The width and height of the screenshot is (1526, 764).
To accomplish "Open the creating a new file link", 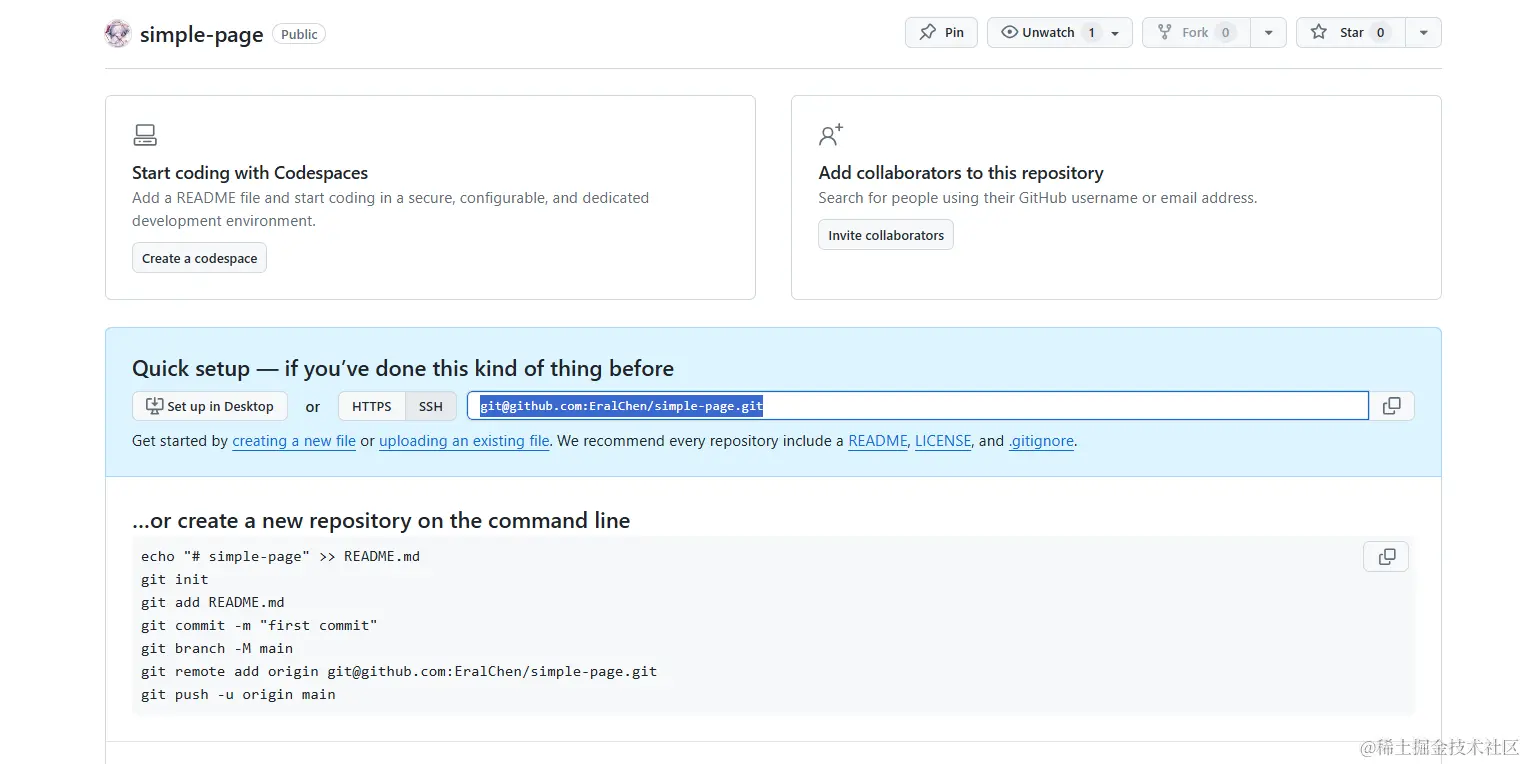I will coord(294,441).
